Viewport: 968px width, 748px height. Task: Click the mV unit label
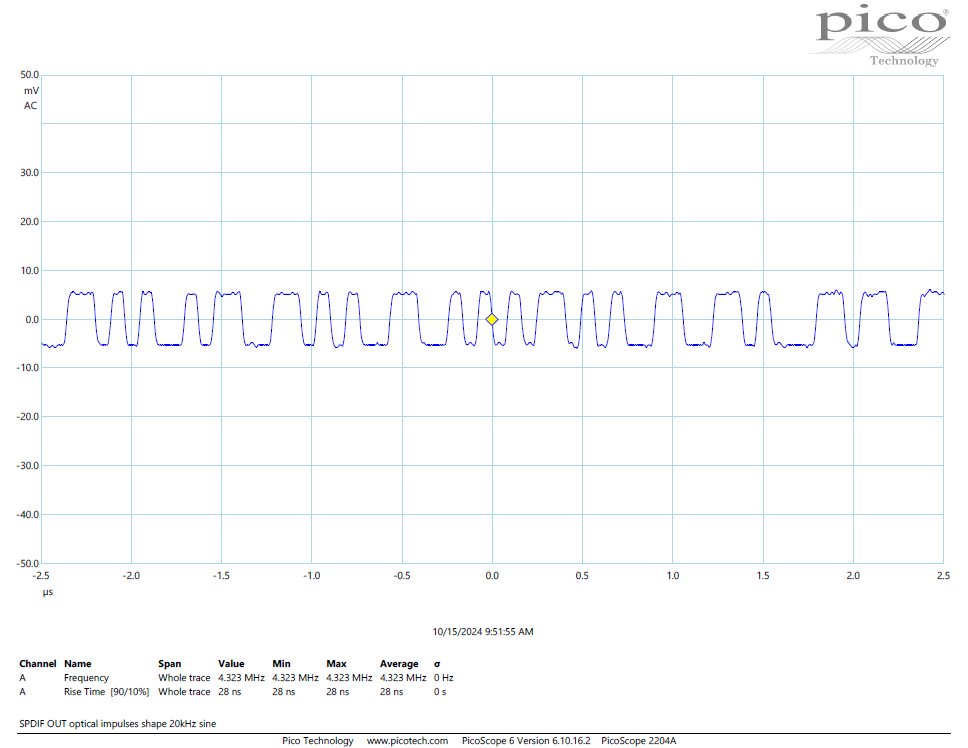pyautogui.click(x=31, y=91)
